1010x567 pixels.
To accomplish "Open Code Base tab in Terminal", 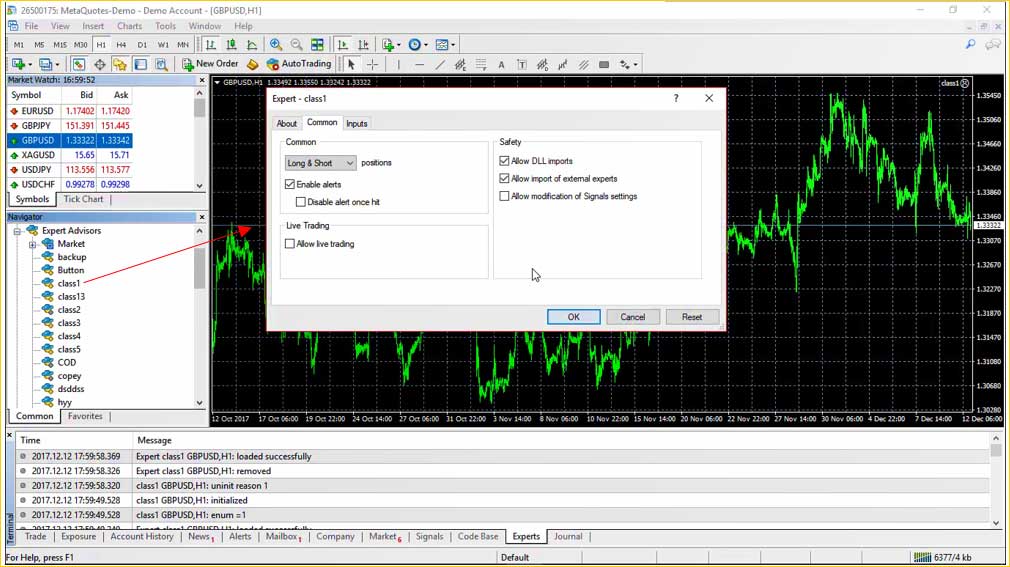I will 477,536.
